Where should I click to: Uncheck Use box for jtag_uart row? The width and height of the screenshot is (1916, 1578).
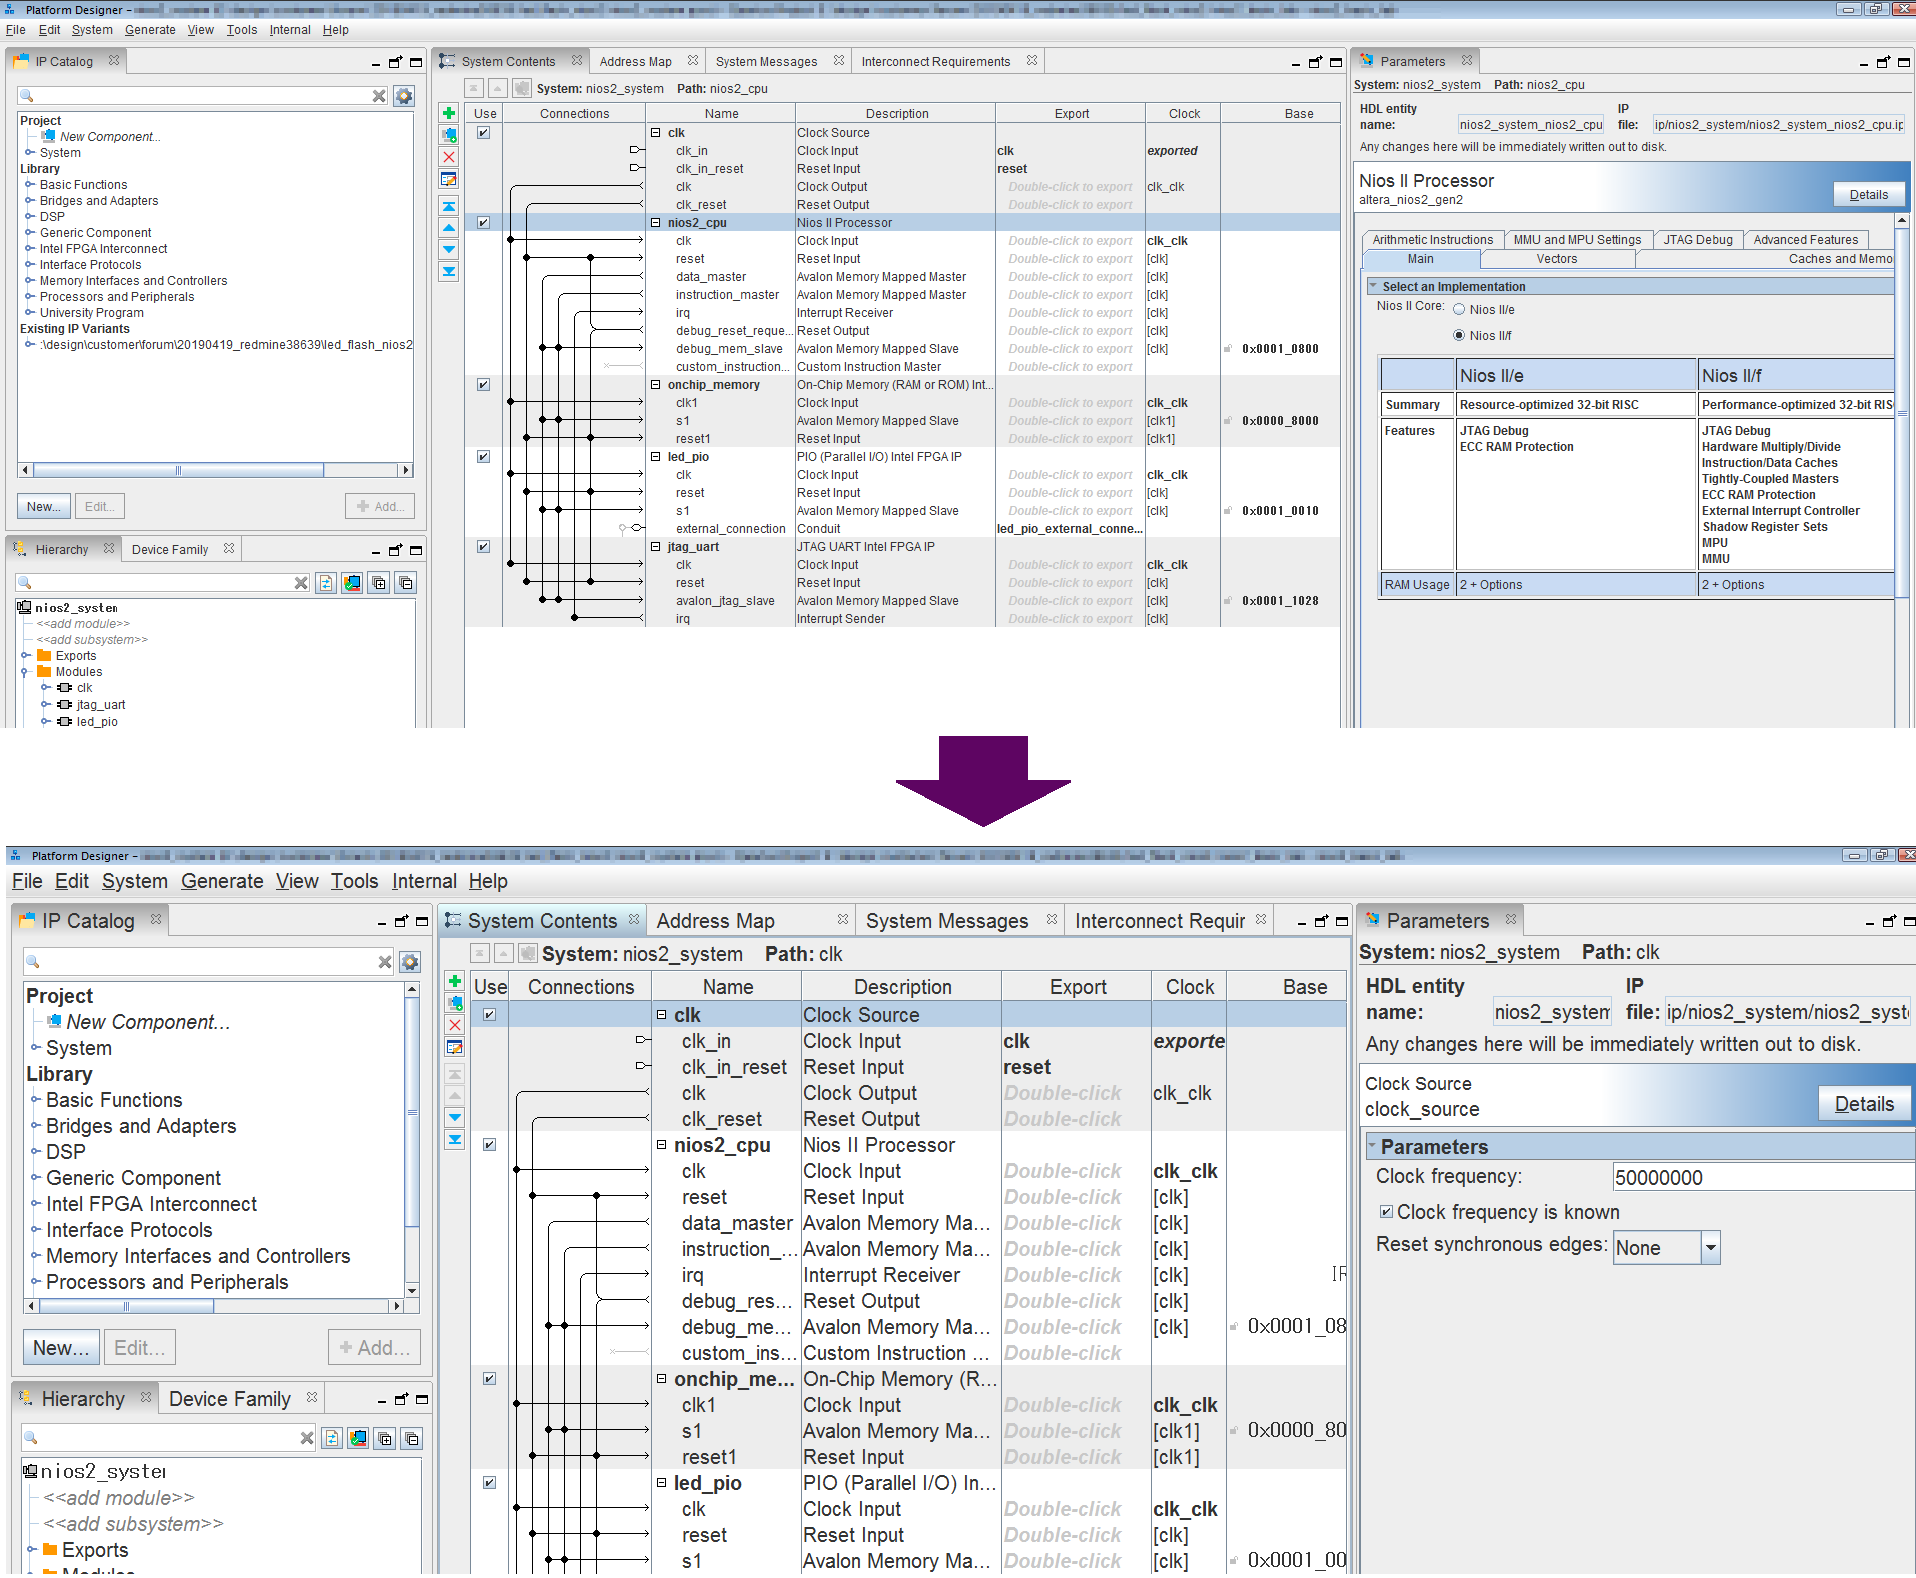coord(483,547)
